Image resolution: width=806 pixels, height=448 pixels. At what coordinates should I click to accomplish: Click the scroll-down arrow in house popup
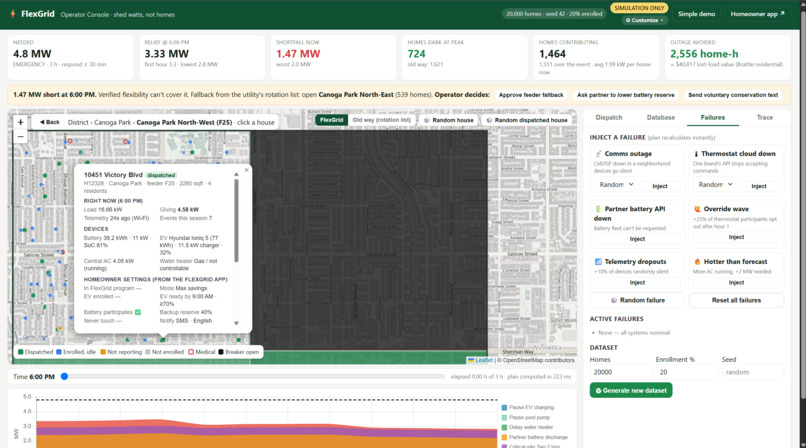(236, 323)
